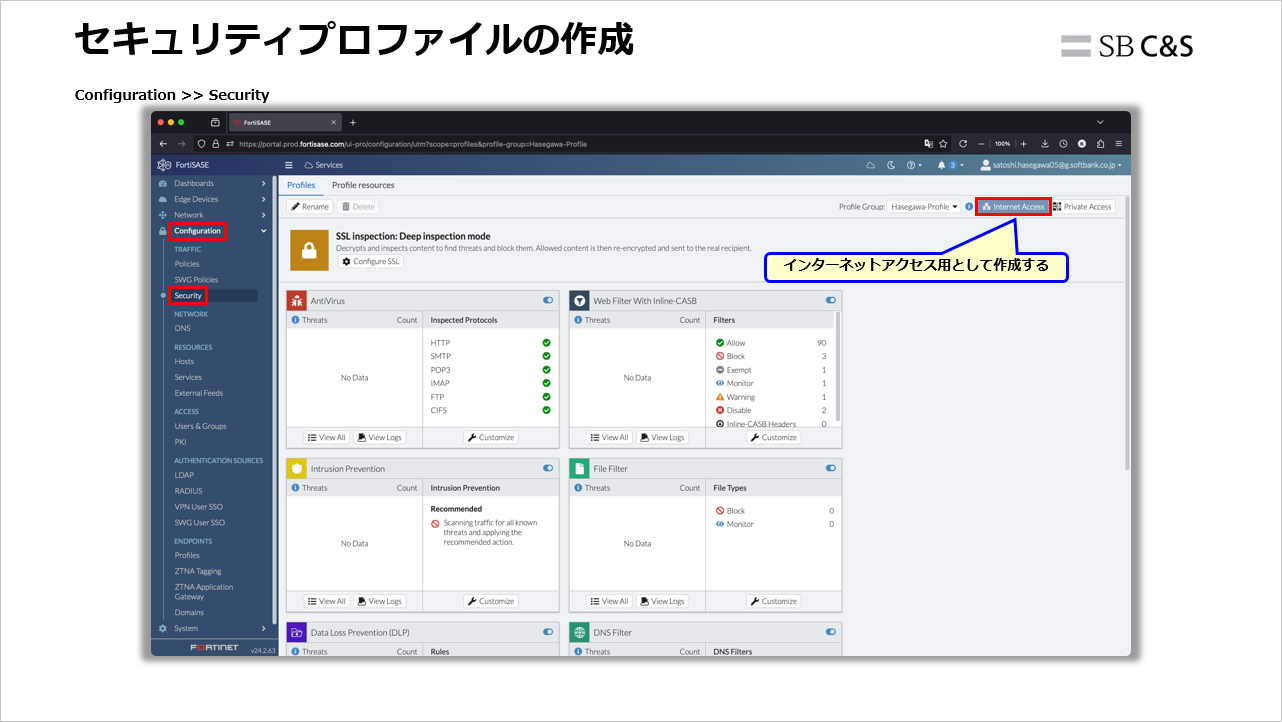
Task: Switch theme with the moon icon
Action: tap(890, 165)
